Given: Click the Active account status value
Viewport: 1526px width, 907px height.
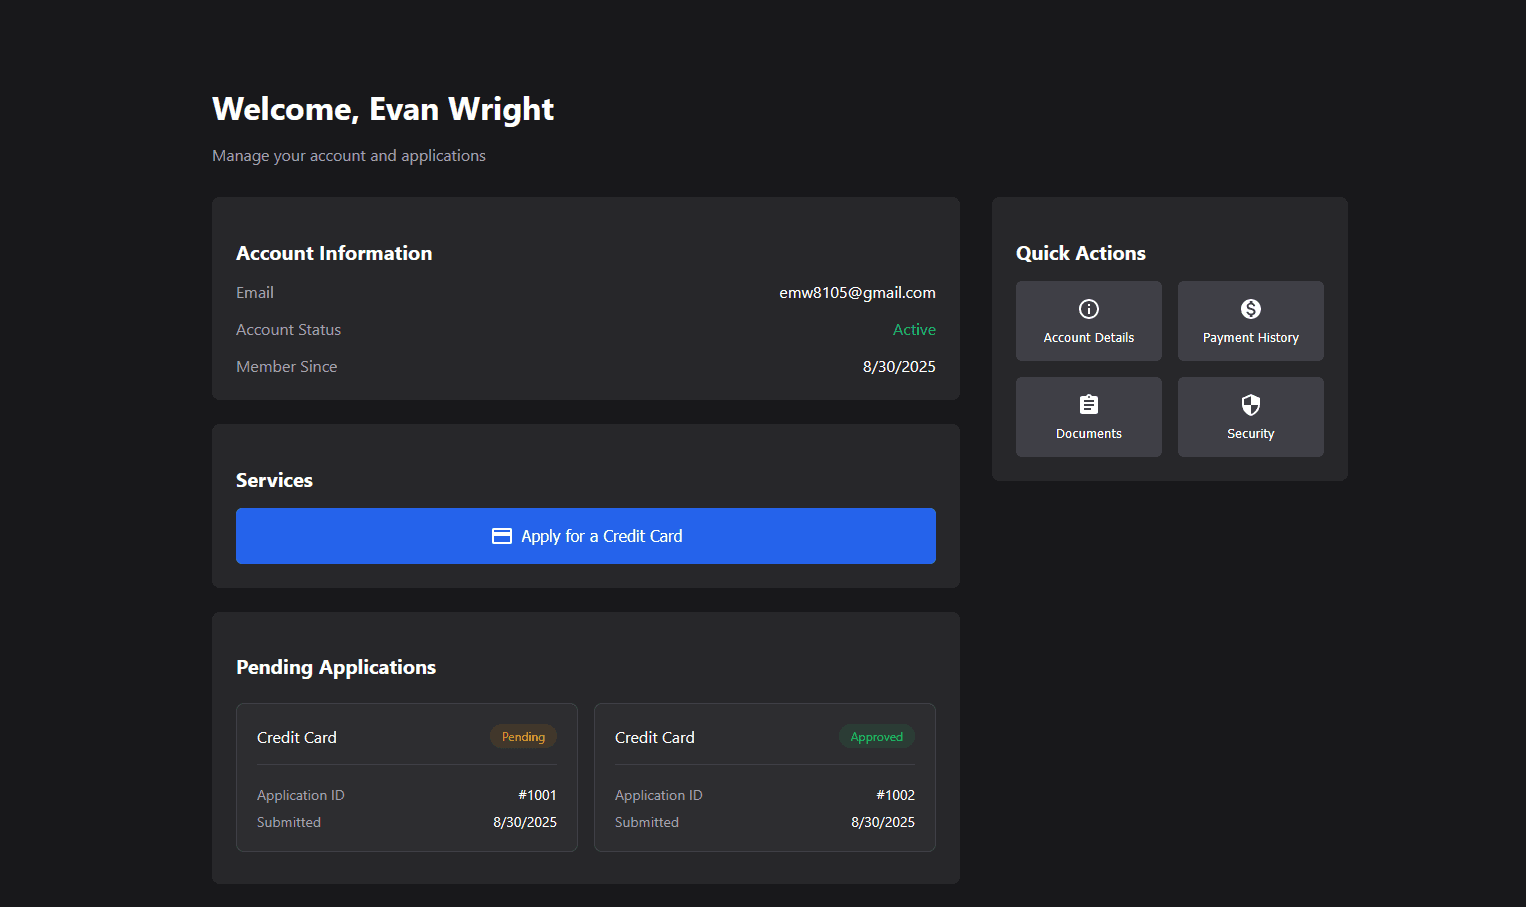Looking at the screenshot, I should [914, 330].
